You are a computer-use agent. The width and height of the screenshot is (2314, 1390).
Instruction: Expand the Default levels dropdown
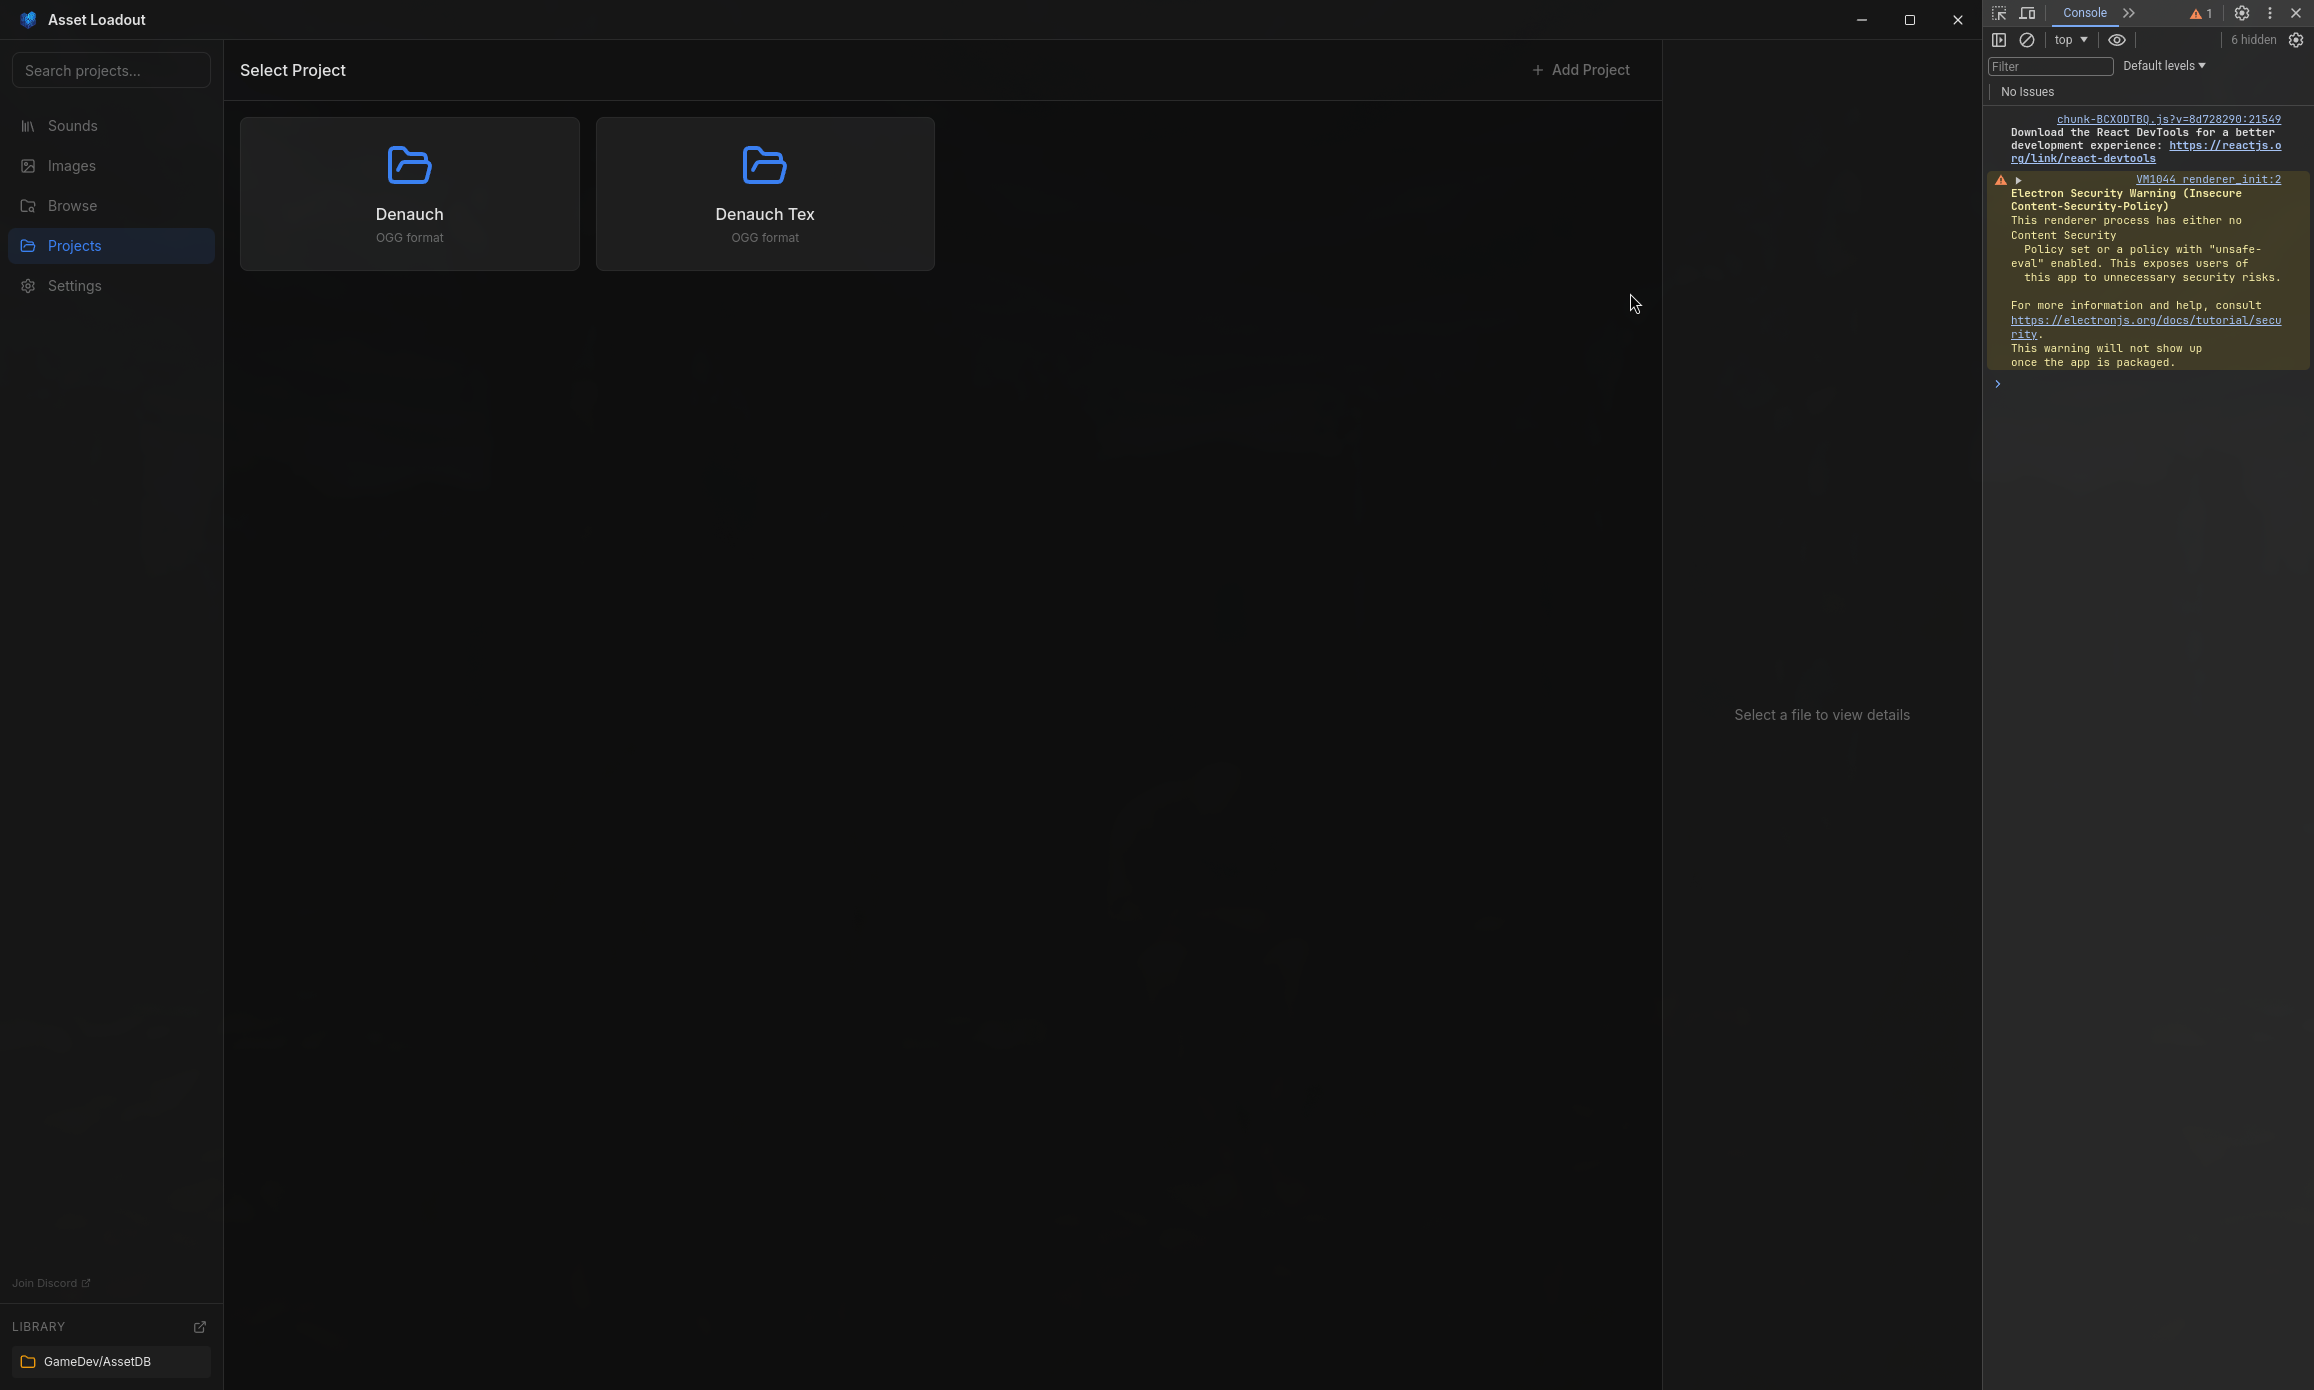(2164, 66)
